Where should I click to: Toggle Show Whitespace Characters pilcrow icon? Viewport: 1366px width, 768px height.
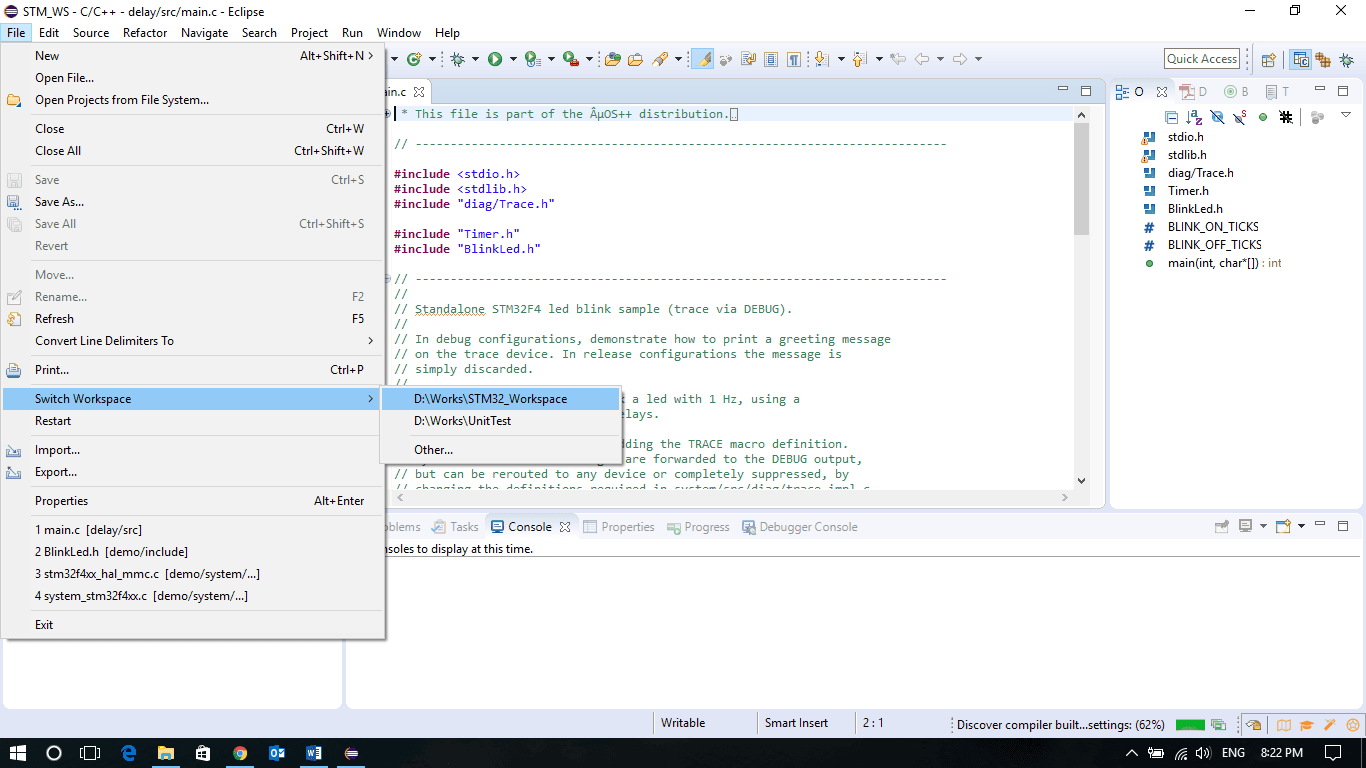tap(794, 59)
